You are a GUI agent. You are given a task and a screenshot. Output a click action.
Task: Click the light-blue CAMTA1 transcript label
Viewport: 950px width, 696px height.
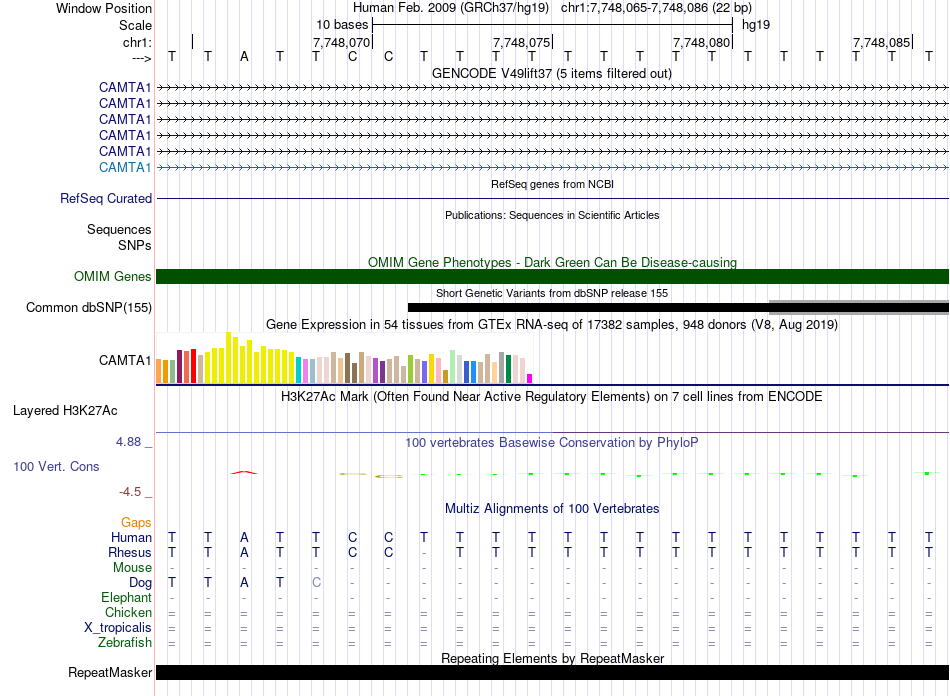coord(125,167)
